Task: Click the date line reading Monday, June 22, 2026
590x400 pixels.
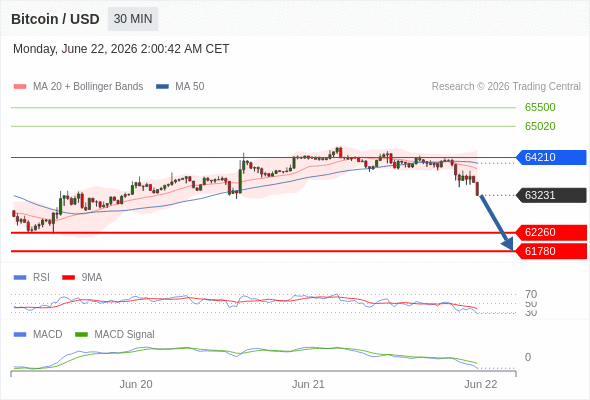Action: pos(121,49)
